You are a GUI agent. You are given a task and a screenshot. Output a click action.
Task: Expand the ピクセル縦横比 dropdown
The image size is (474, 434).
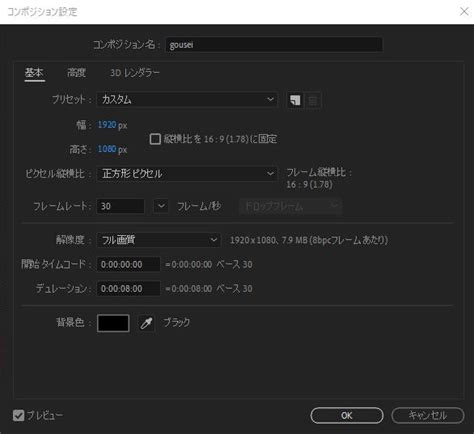click(x=187, y=174)
